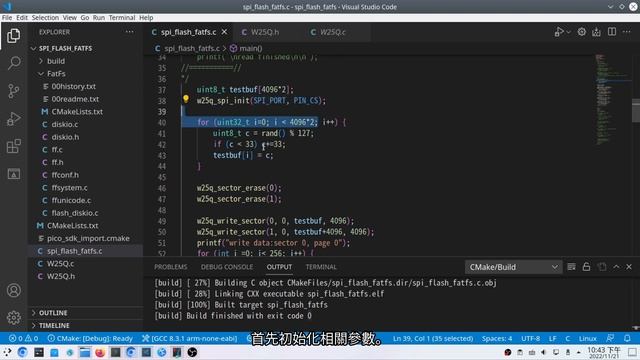Switch to the PROBLEMS panel tab
Viewport: 640px width, 360px height.
tap(171, 267)
